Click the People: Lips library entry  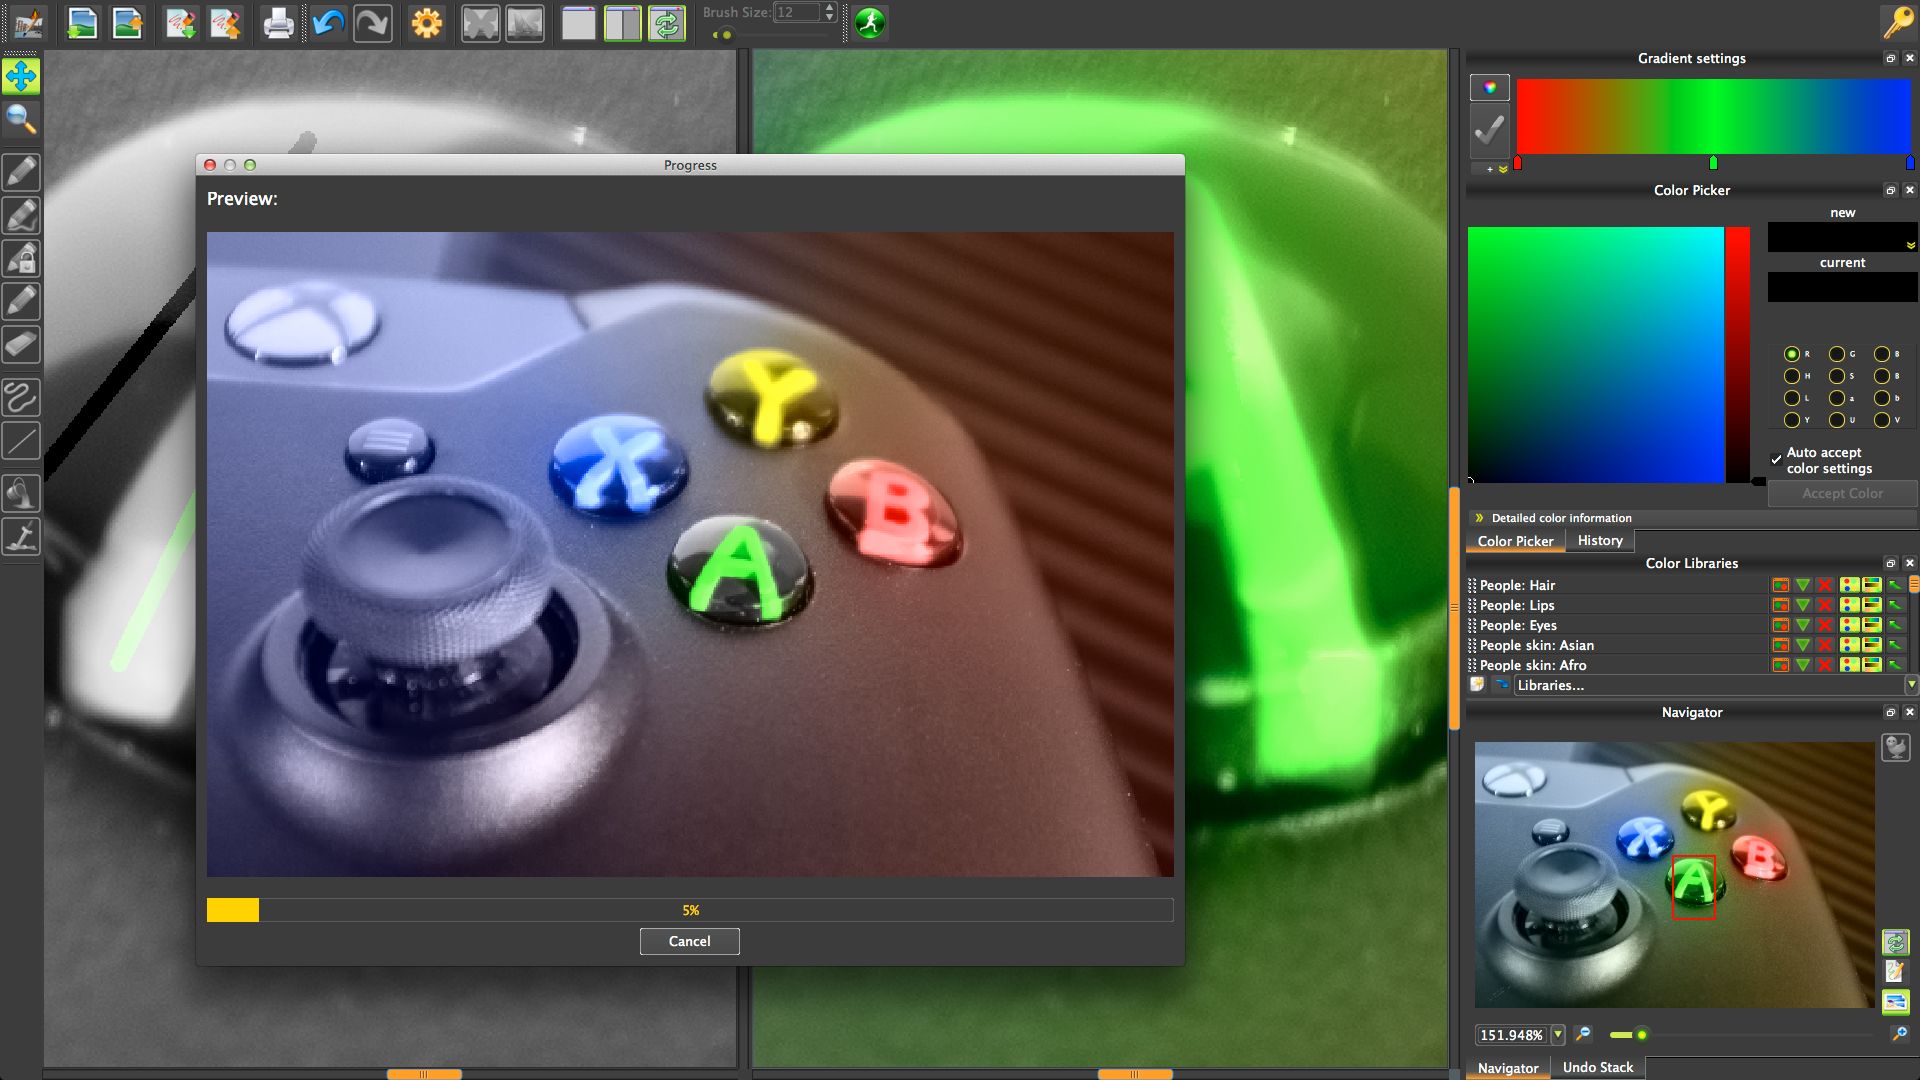(x=1516, y=605)
